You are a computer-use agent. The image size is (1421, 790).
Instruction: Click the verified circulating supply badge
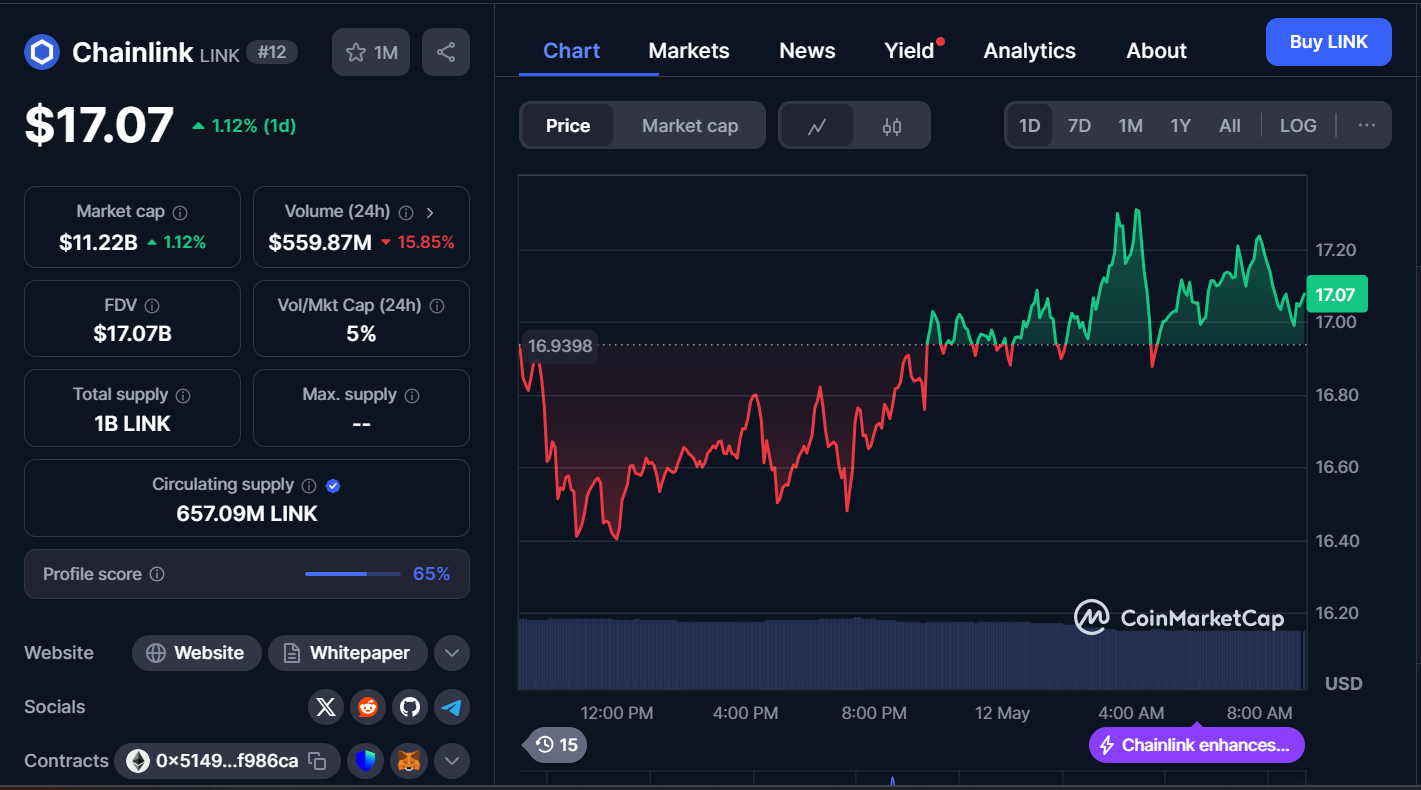(x=334, y=485)
